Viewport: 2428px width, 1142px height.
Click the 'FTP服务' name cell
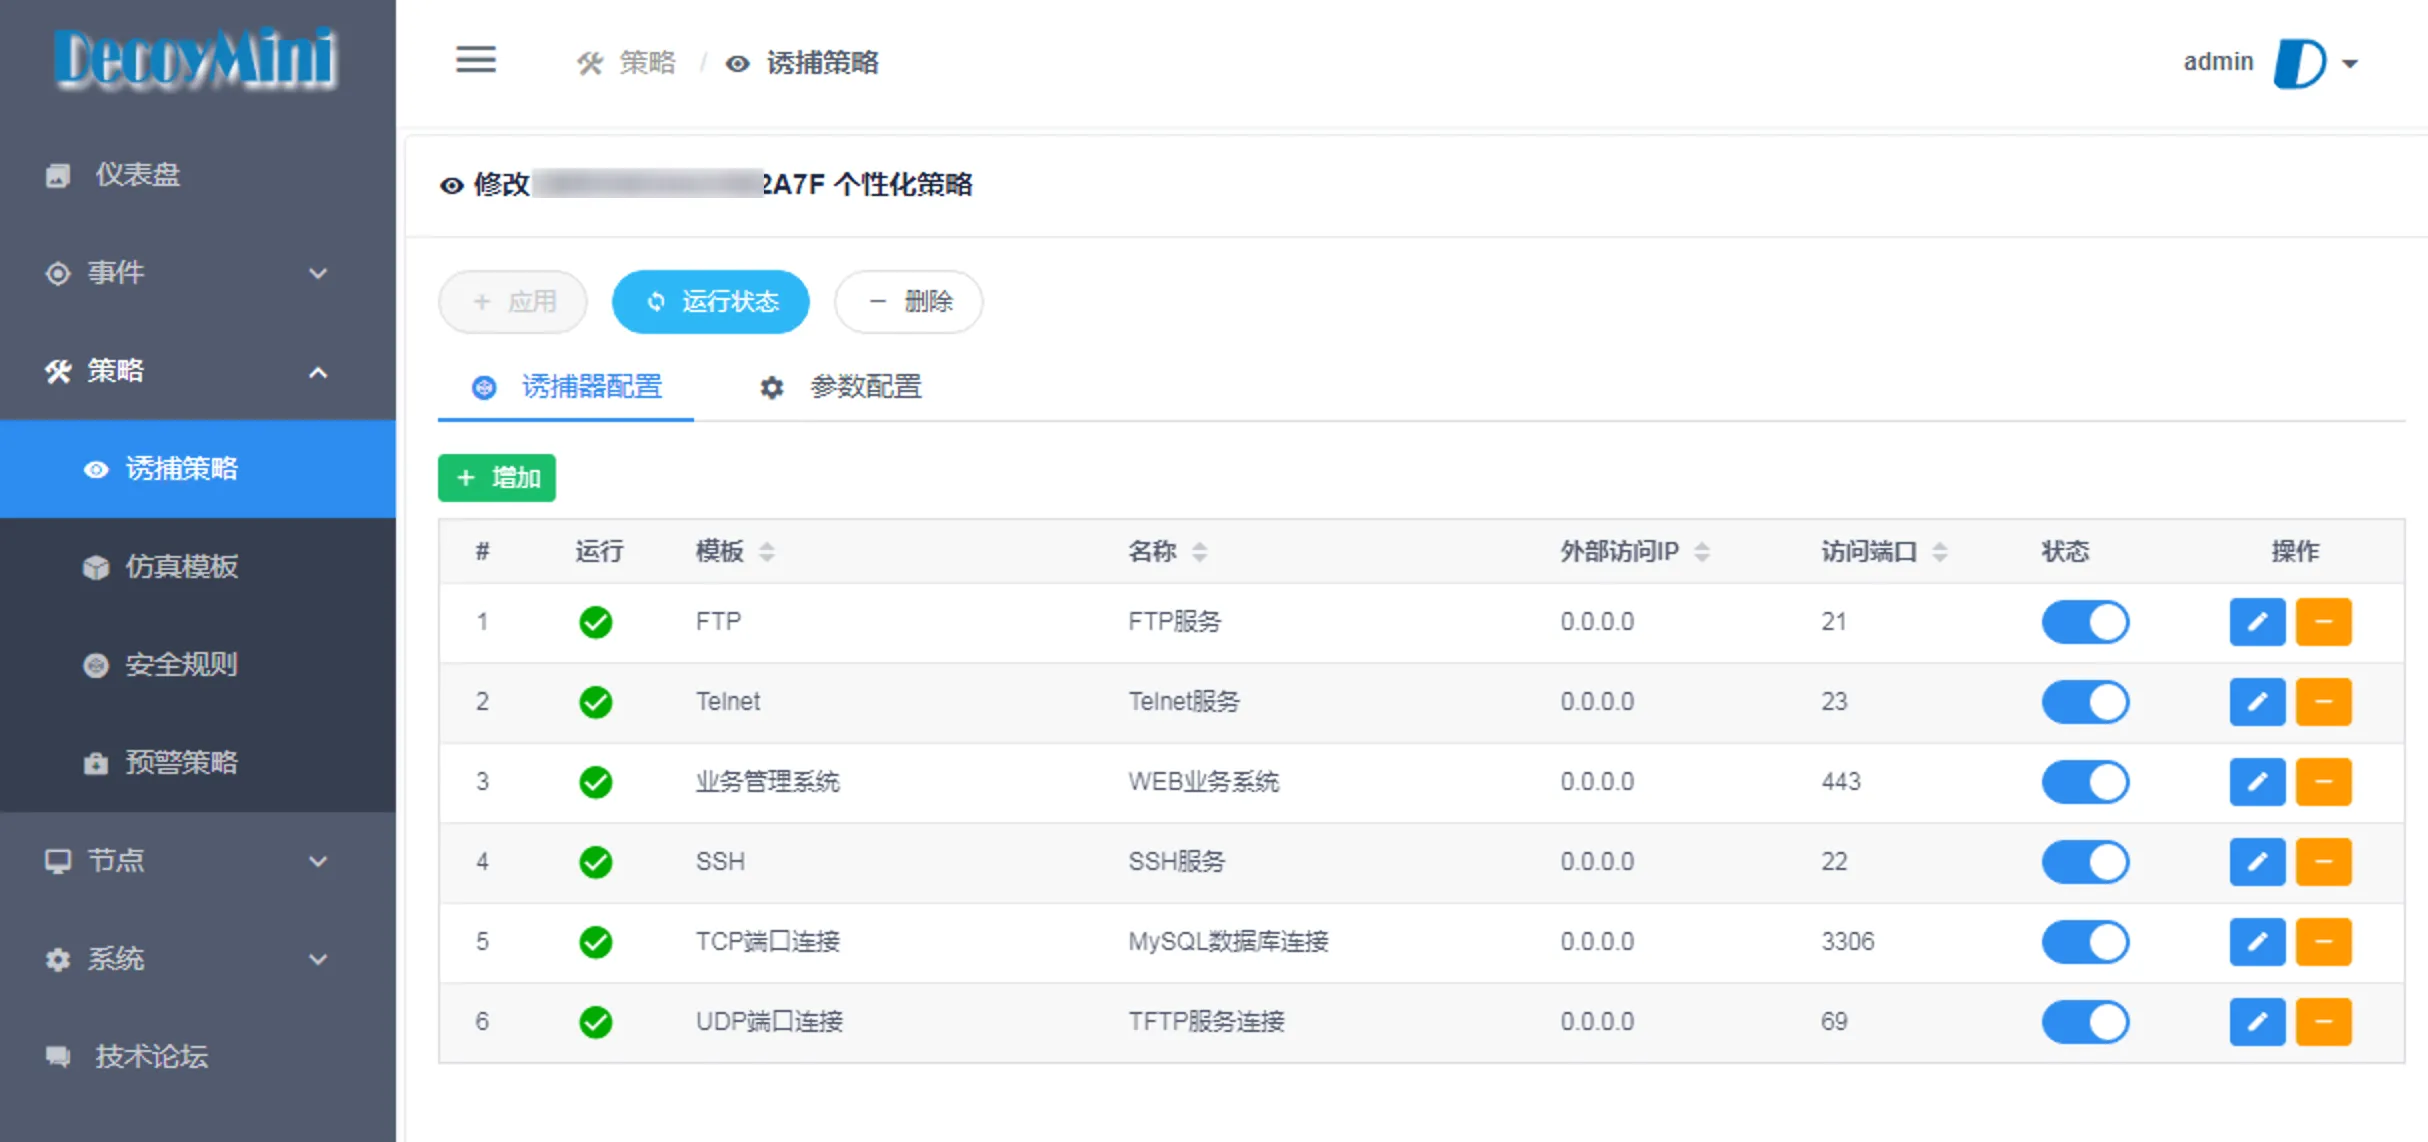1175,621
